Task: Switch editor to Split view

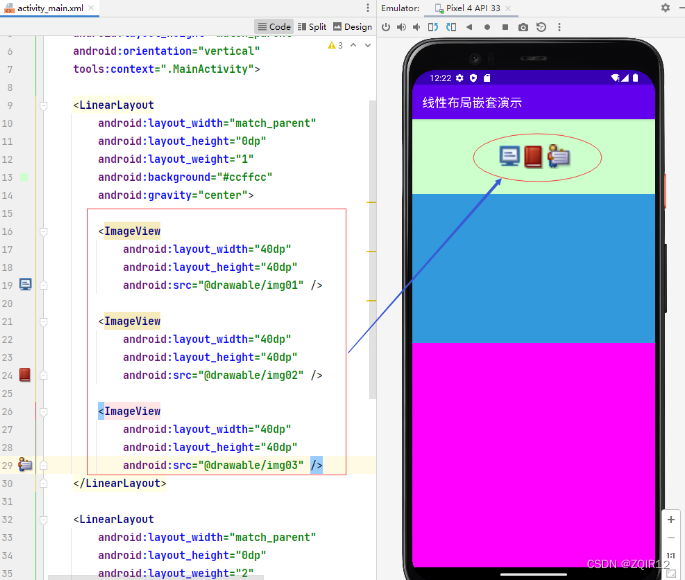Action: 312,27
